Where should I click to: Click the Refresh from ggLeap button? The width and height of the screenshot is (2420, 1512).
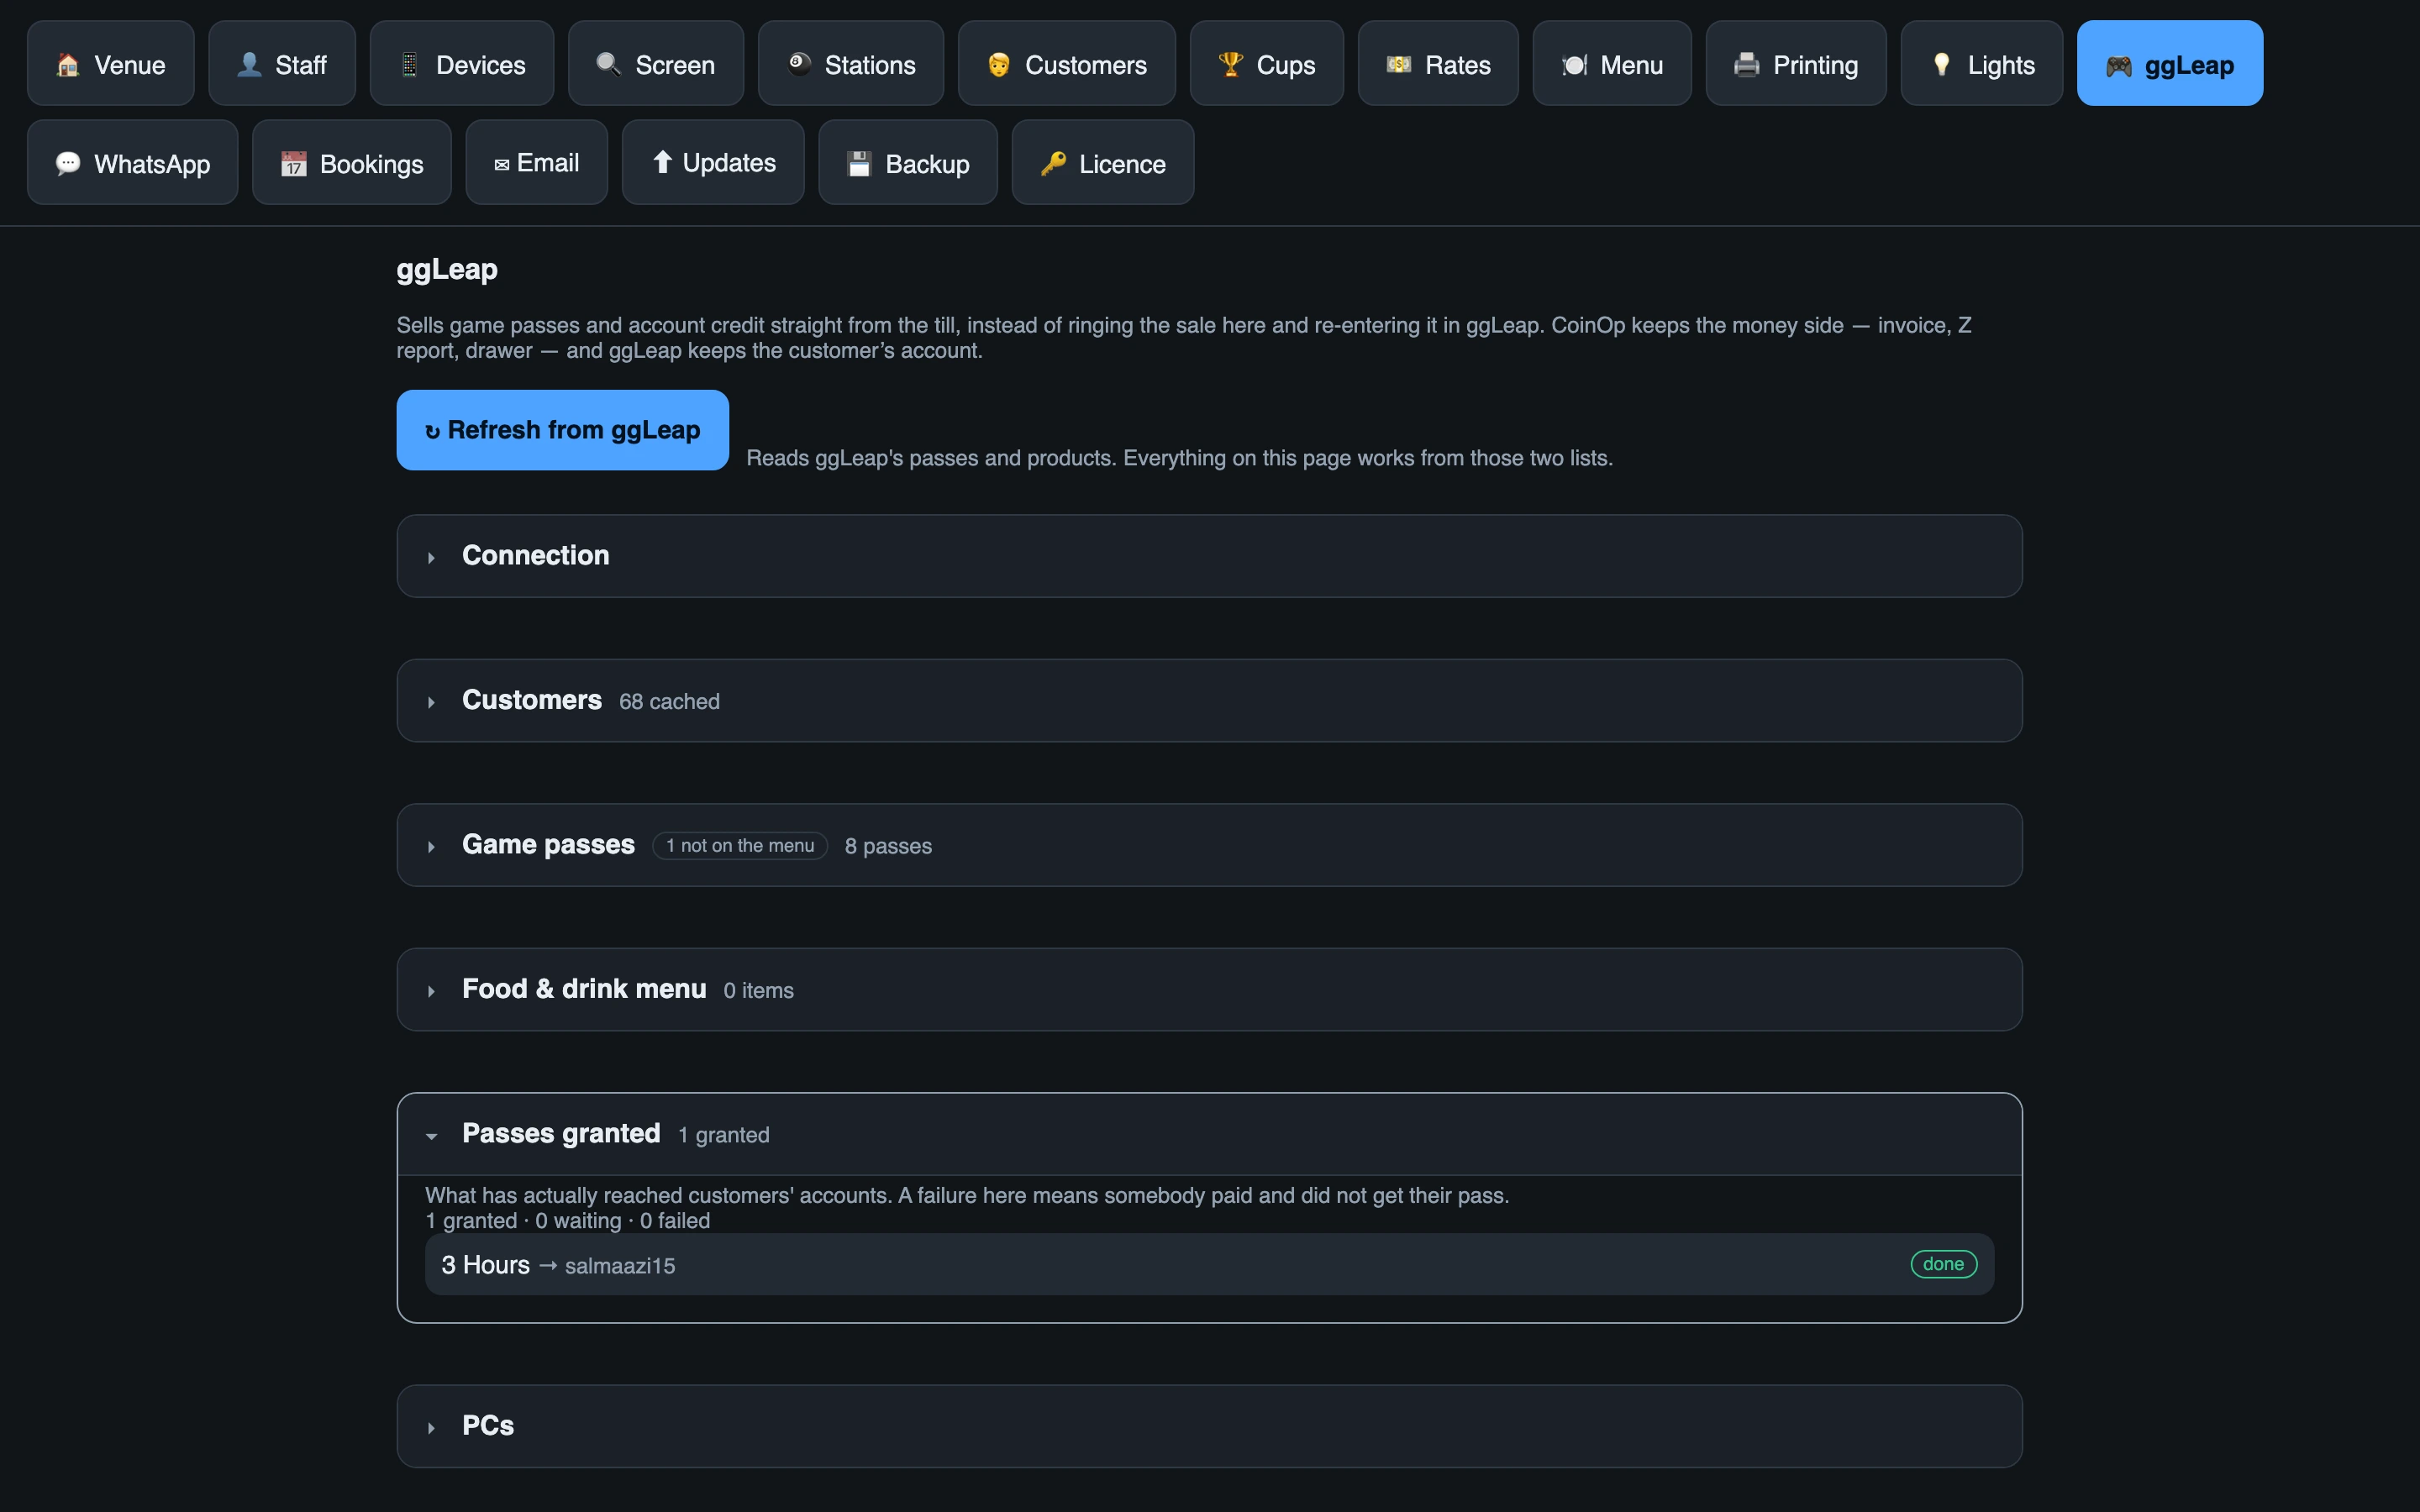pos(562,430)
